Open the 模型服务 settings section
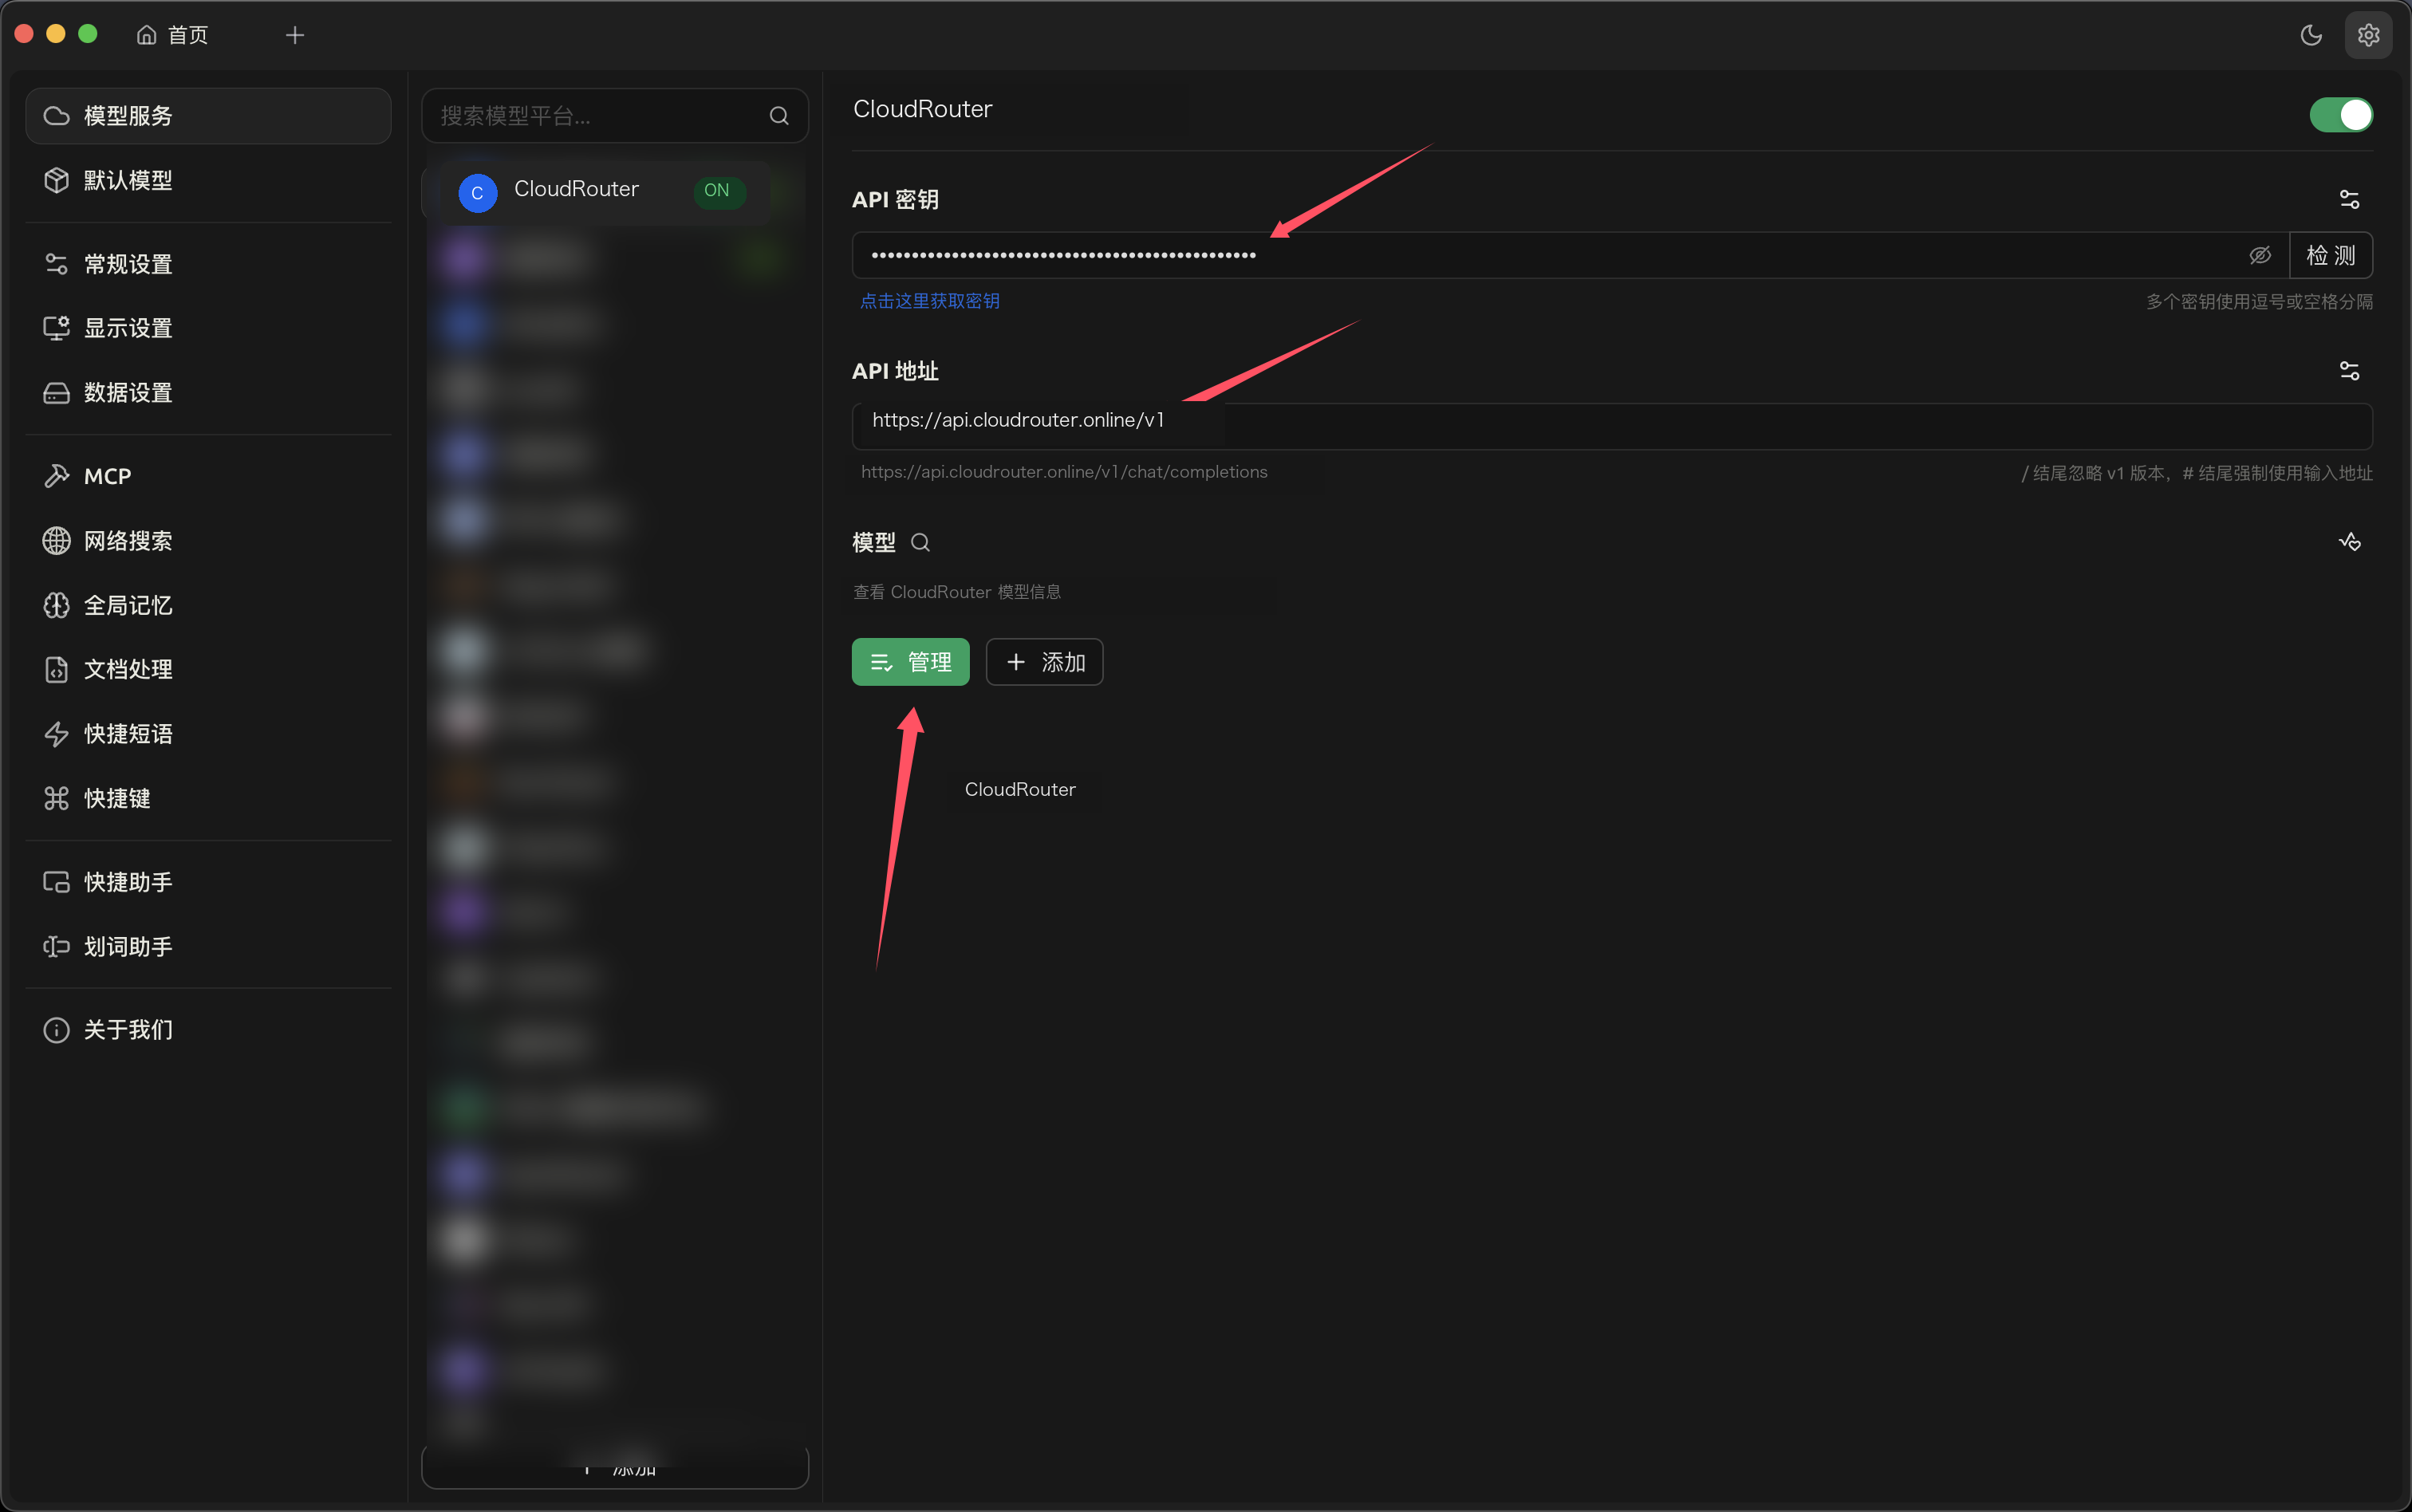 pos(208,116)
